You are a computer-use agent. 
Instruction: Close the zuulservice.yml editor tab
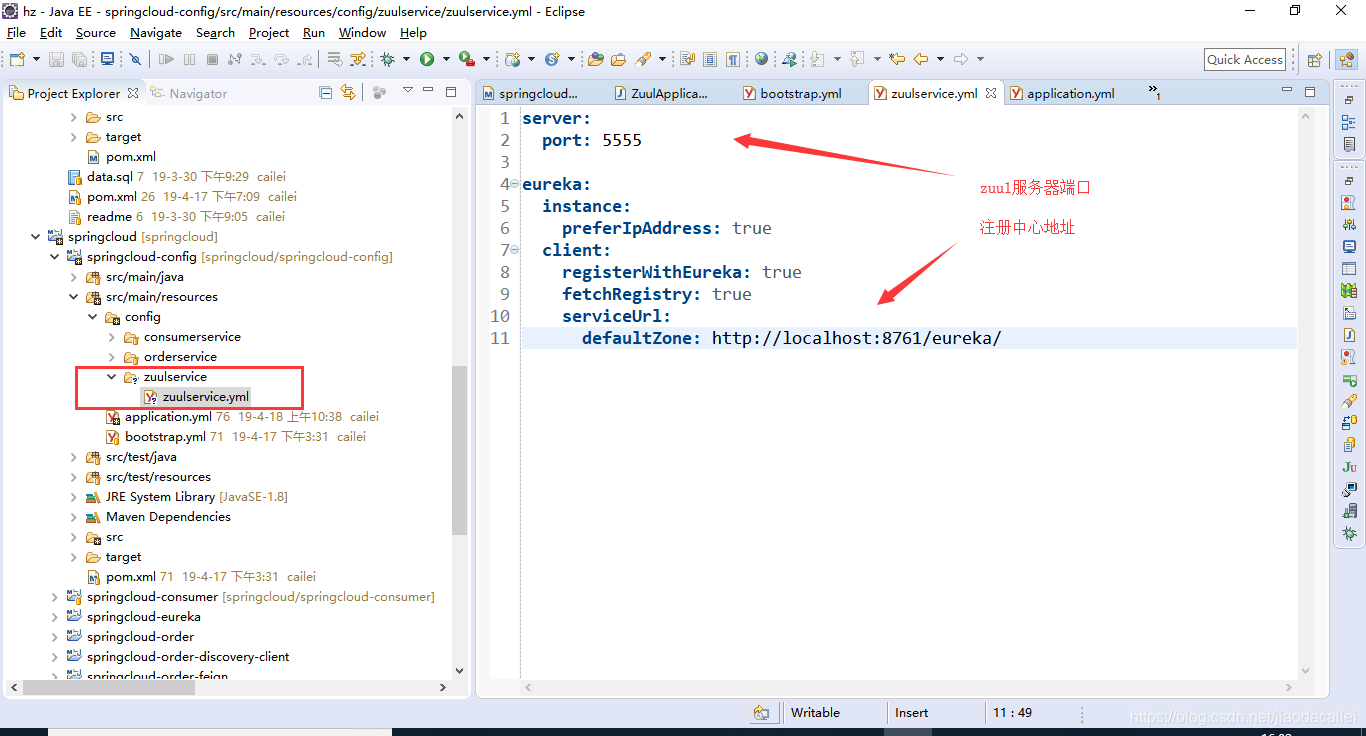(x=991, y=93)
